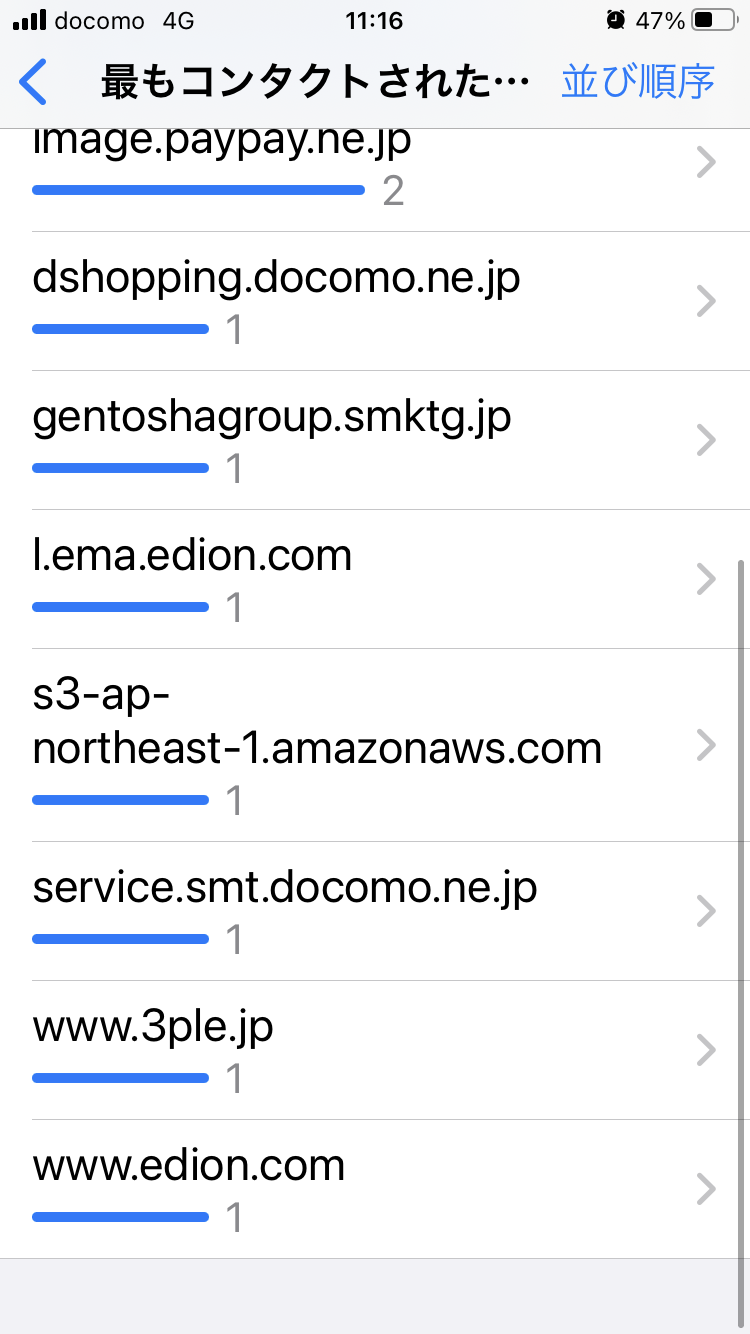Tap the cellular signal bars icon
Screen dimensions: 750x1334
pyautogui.click(x=30, y=20)
